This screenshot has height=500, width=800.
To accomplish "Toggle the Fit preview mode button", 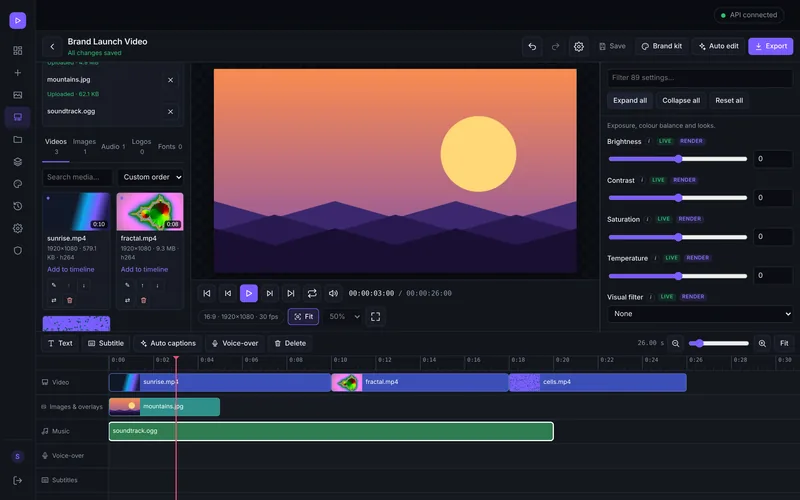I will coord(304,317).
